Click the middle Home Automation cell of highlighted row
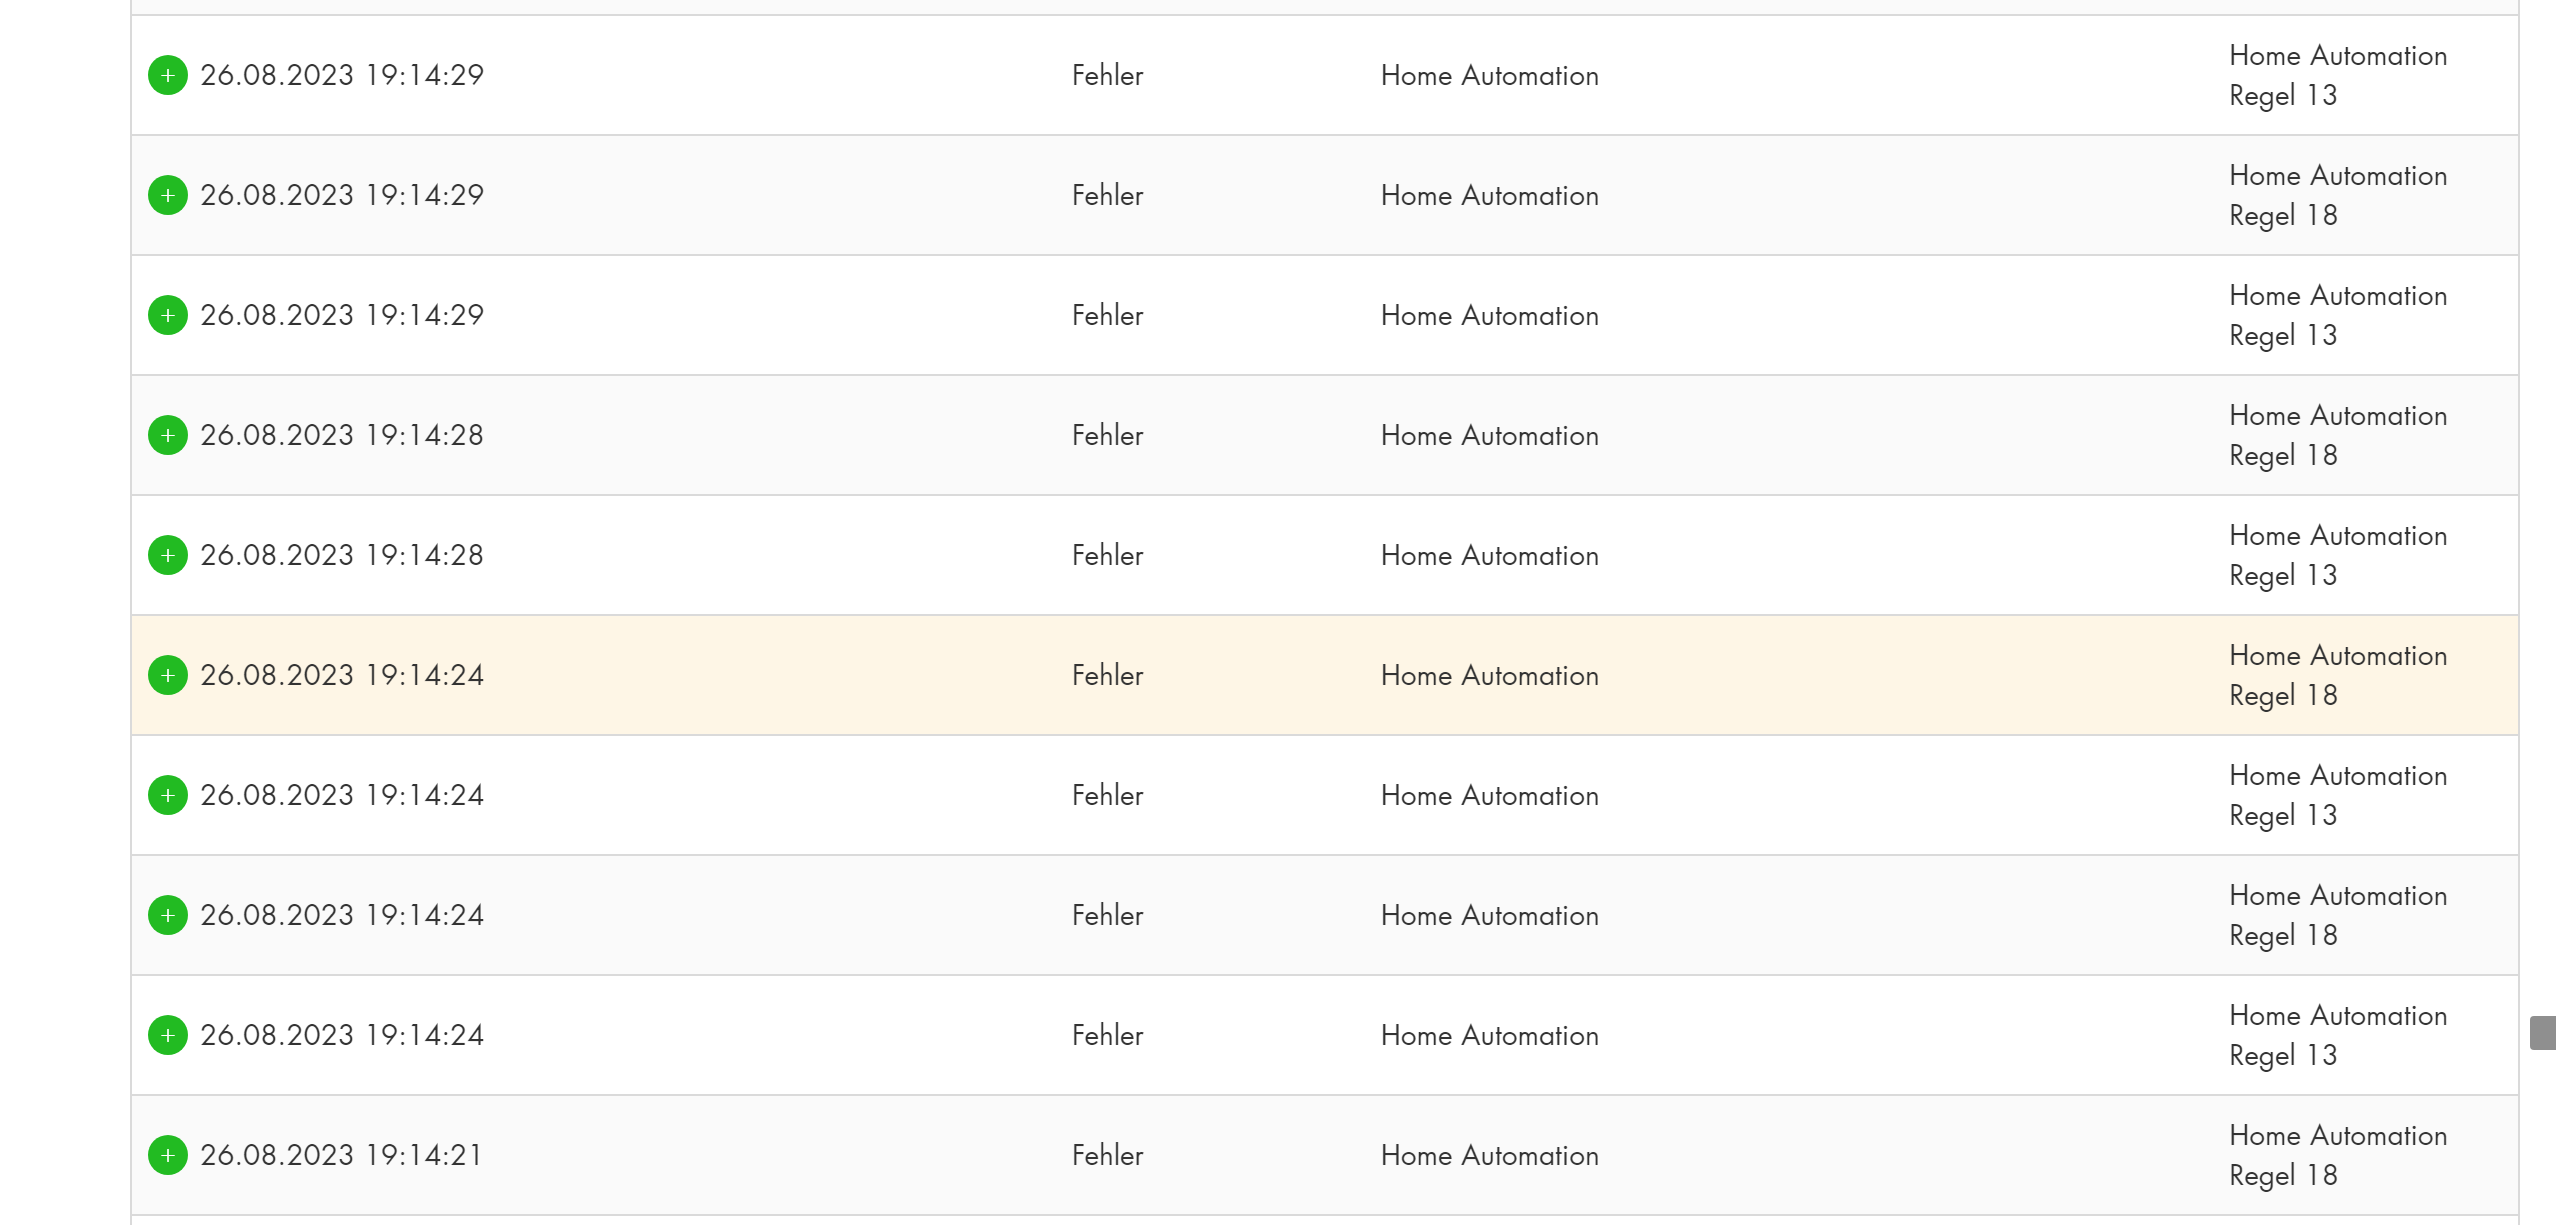 (1489, 675)
